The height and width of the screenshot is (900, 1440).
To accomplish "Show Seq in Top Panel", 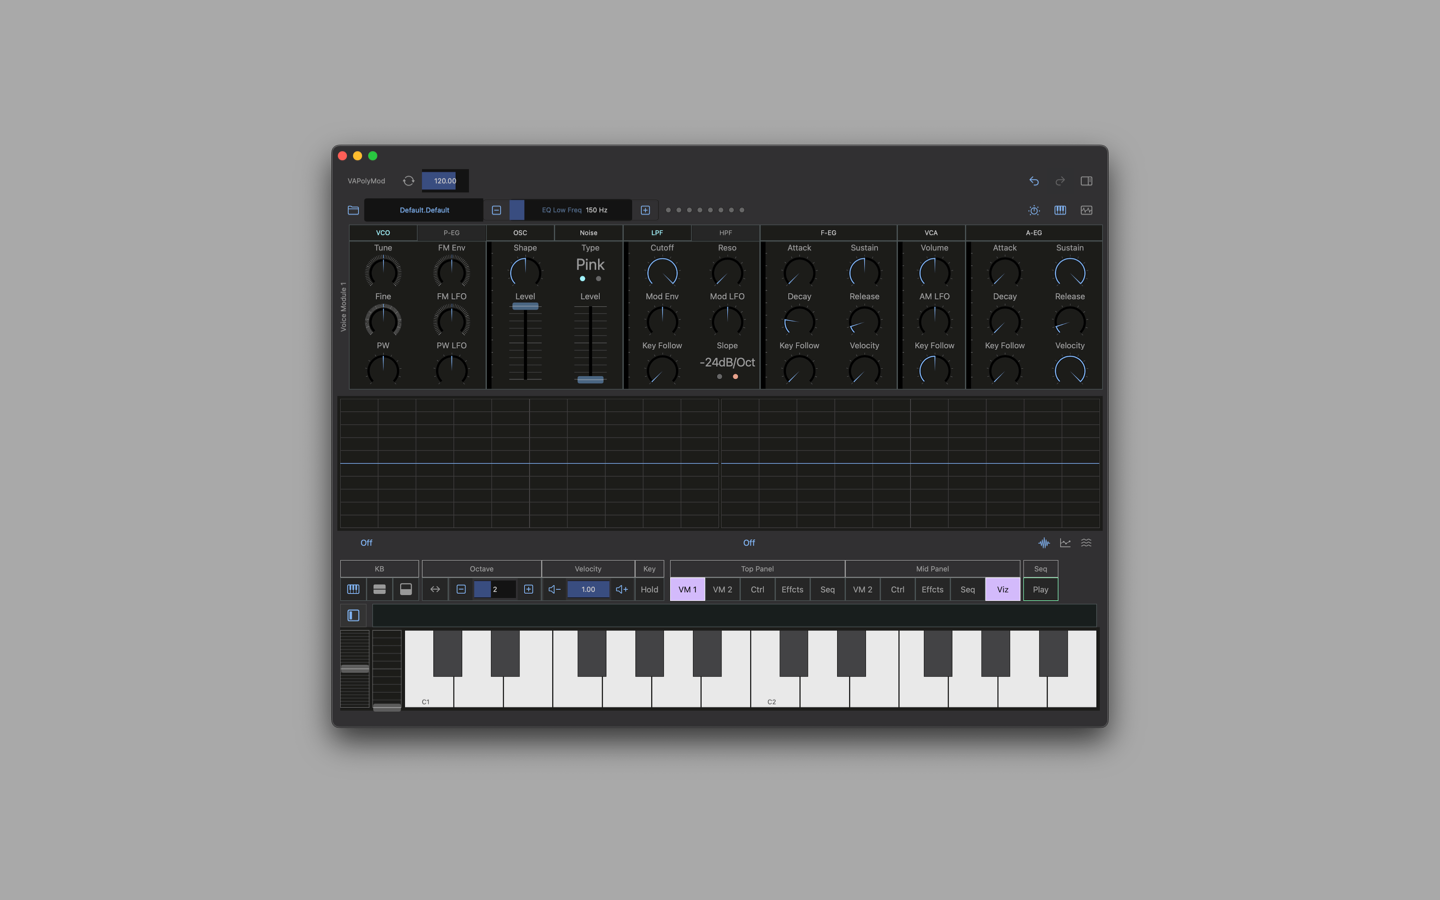I will 827,589.
